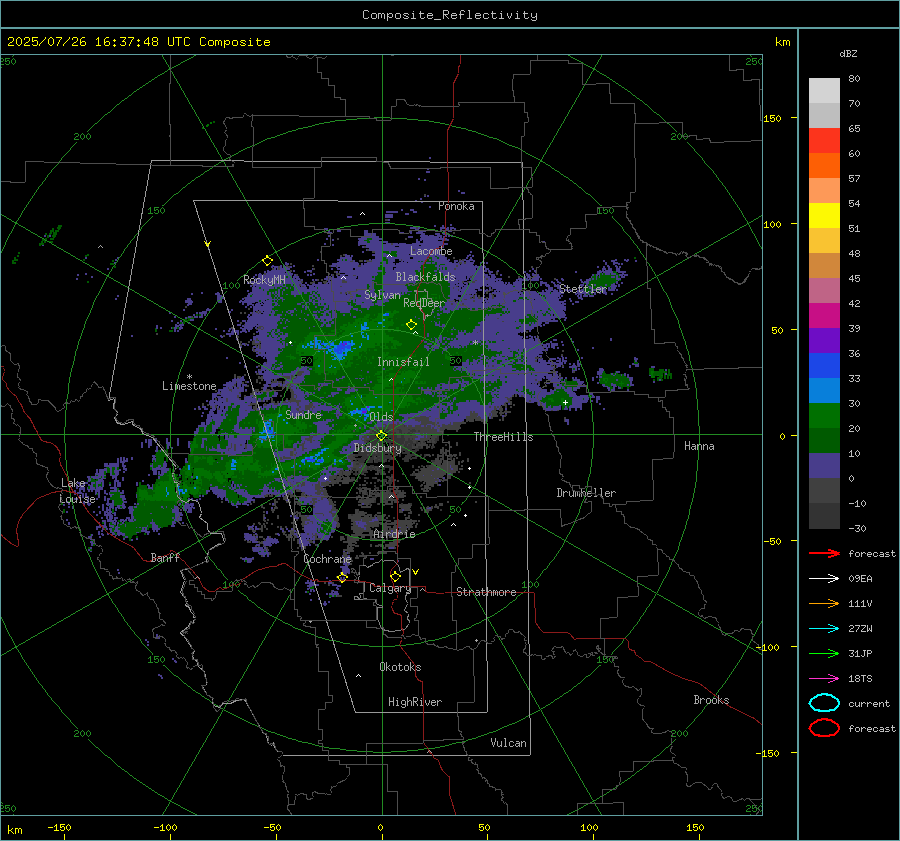Click the Brooks label

711,700
